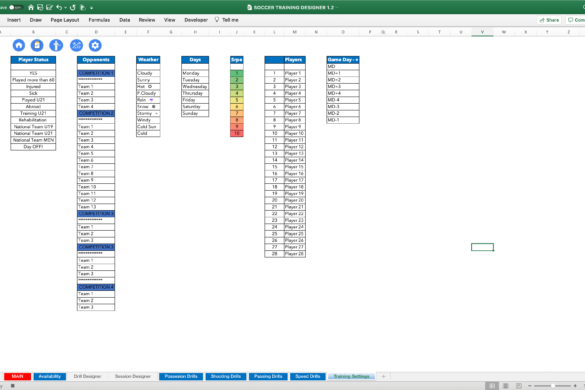Click the blue chart/tactics round icon

click(76, 46)
